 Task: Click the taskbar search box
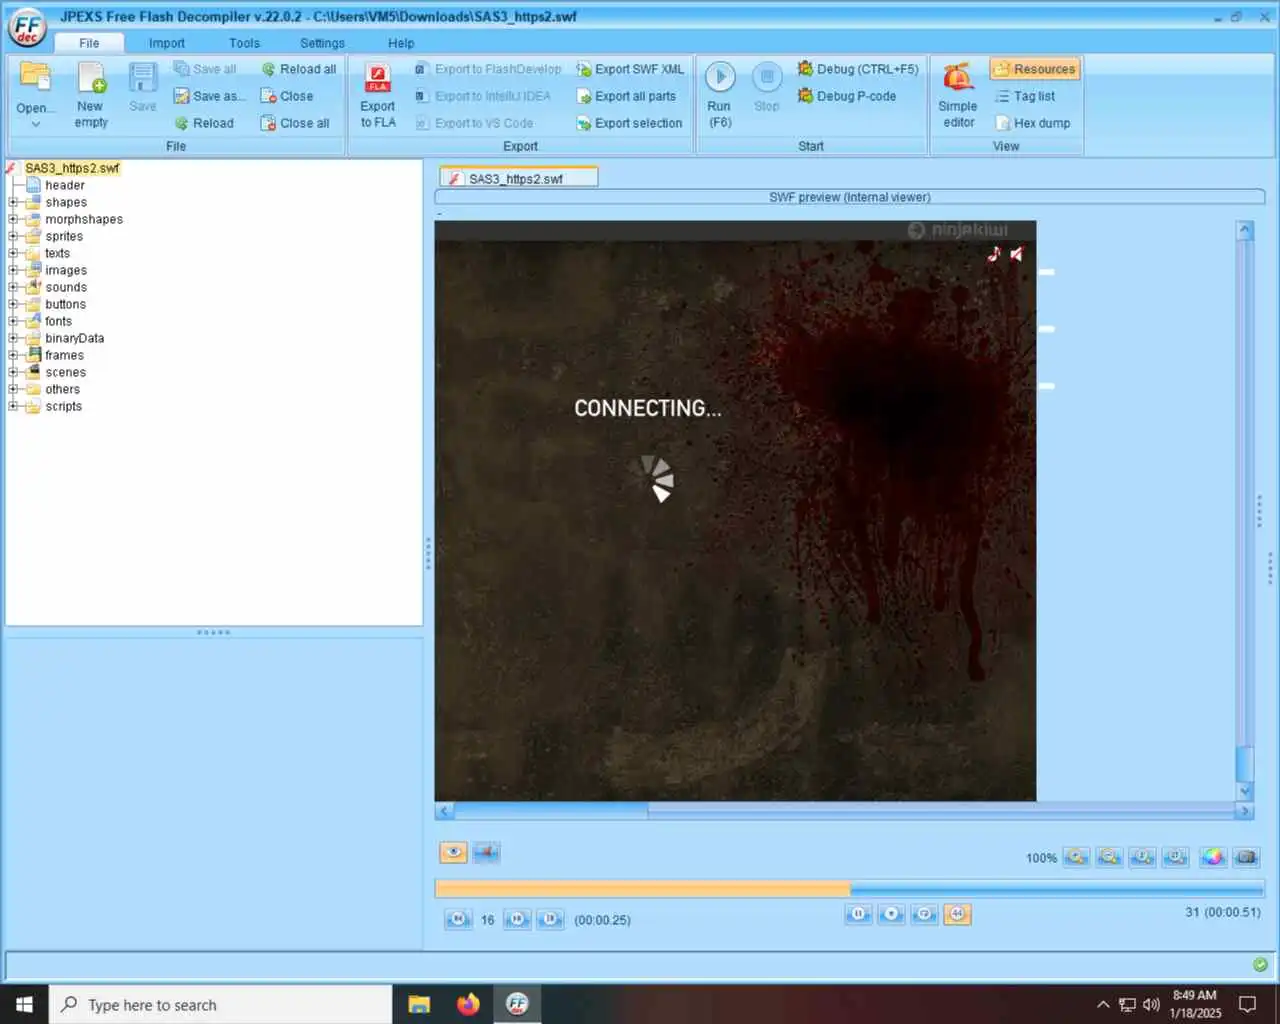(x=220, y=1004)
